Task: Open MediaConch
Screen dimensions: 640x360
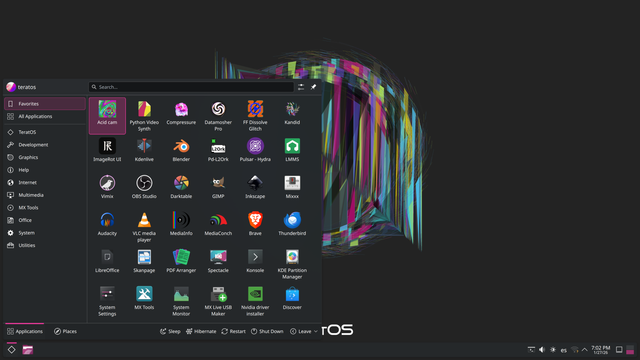Action: pyautogui.click(x=218, y=227)
